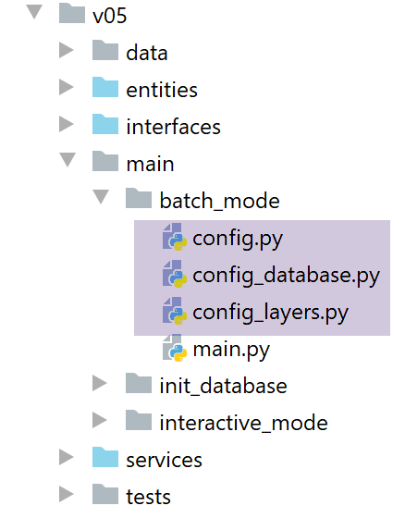Click the blue interfaces folder icon
The image size is (405, 518).
coord(105,124)
